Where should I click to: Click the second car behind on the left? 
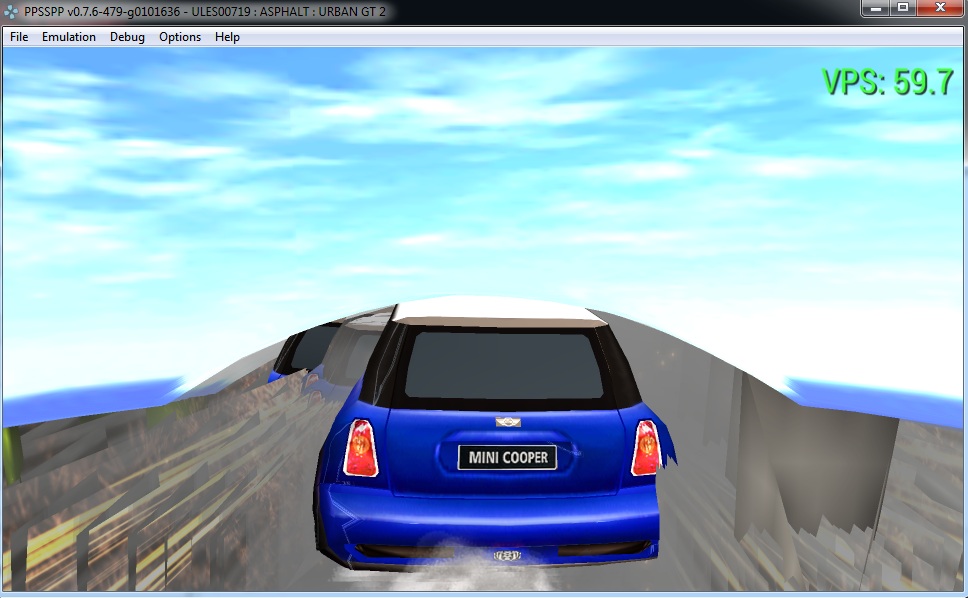310,355
